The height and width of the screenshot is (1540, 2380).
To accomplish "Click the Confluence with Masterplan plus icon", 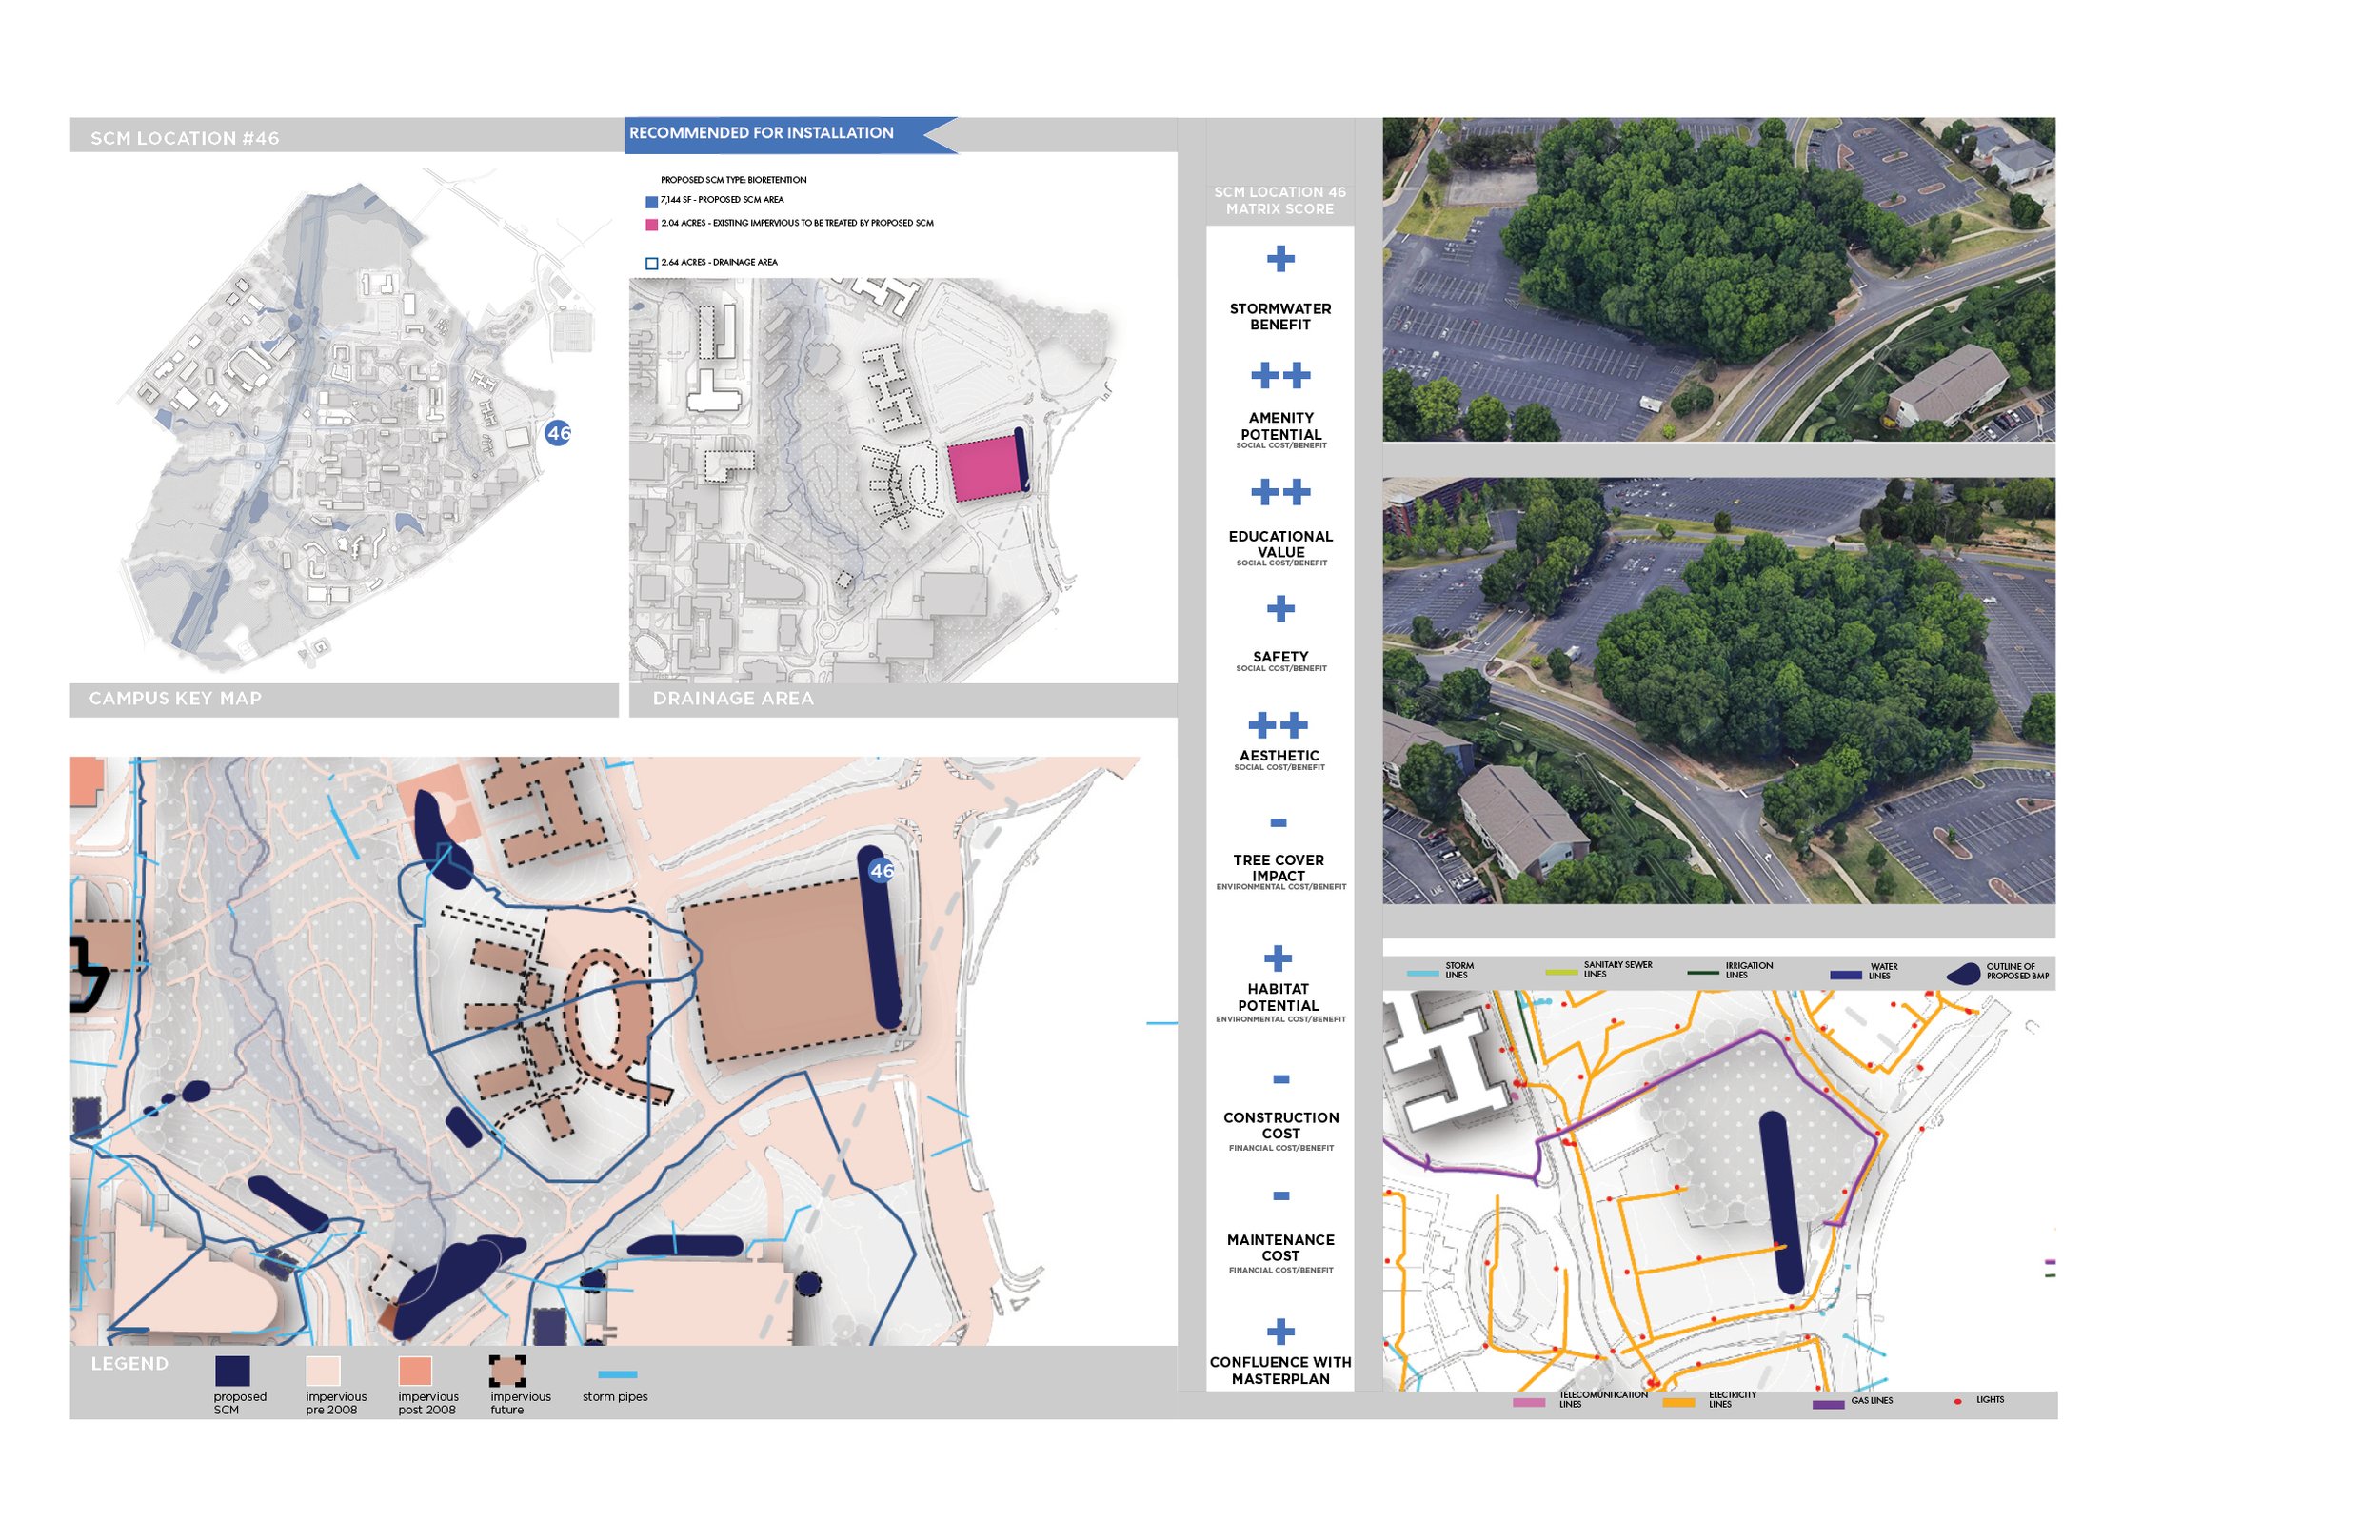I will (x=1280, y=1331).
